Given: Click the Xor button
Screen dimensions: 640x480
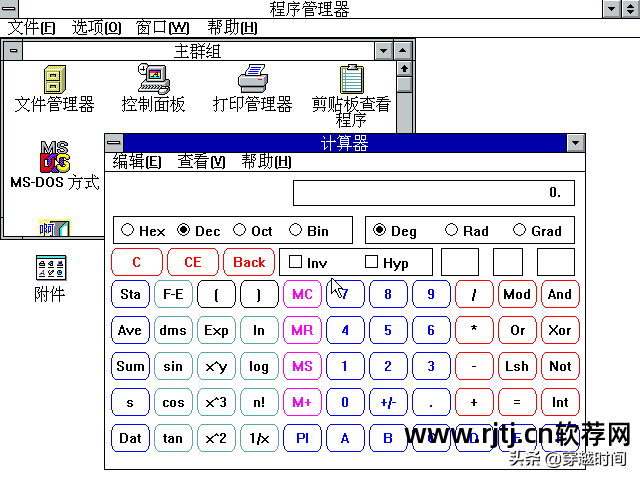Looking at the screenshot, I should (560, 330).
